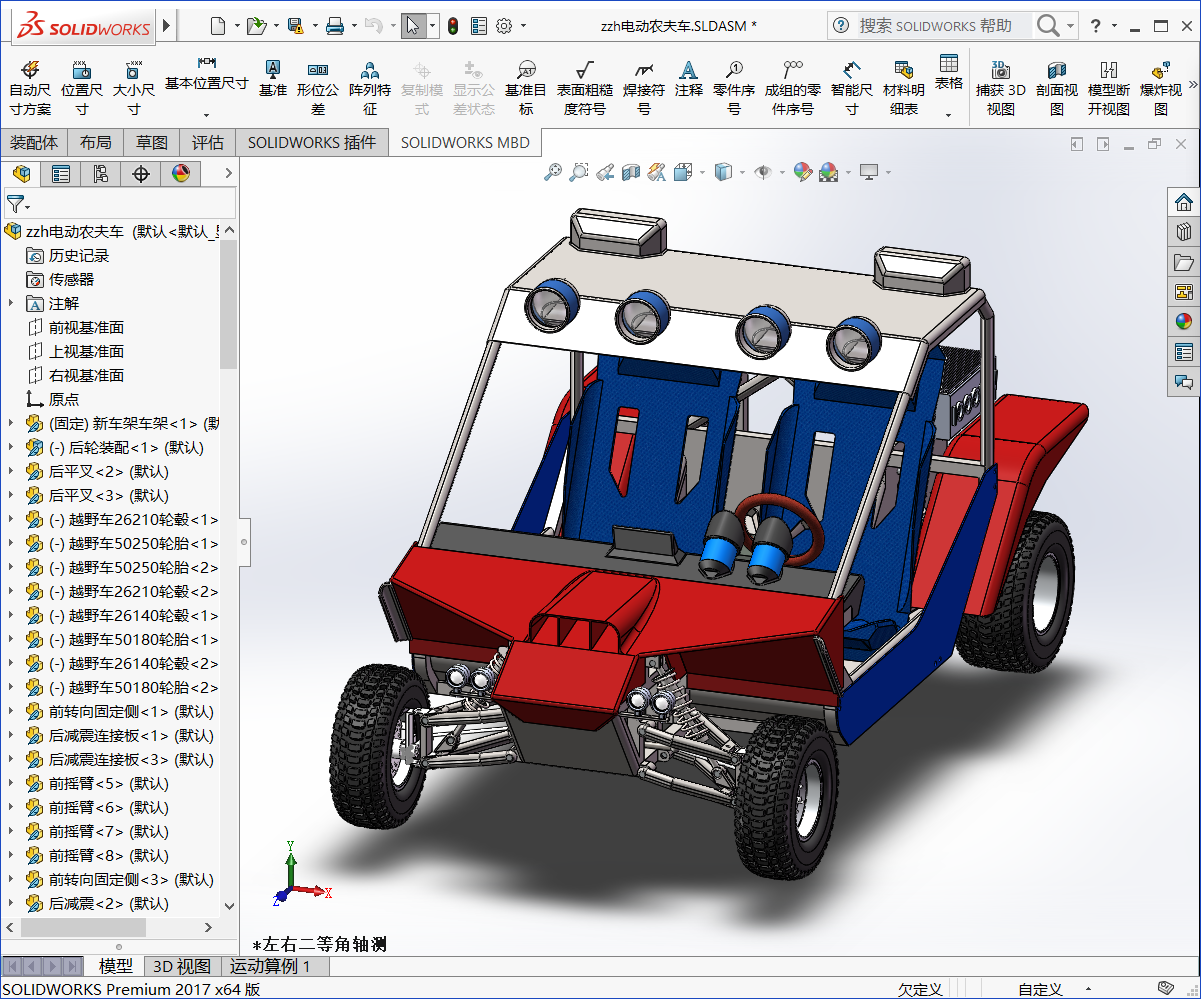Open the 运动算例 1 motion study tab
The image size is (1201, 999).
(x=270, y=966)
